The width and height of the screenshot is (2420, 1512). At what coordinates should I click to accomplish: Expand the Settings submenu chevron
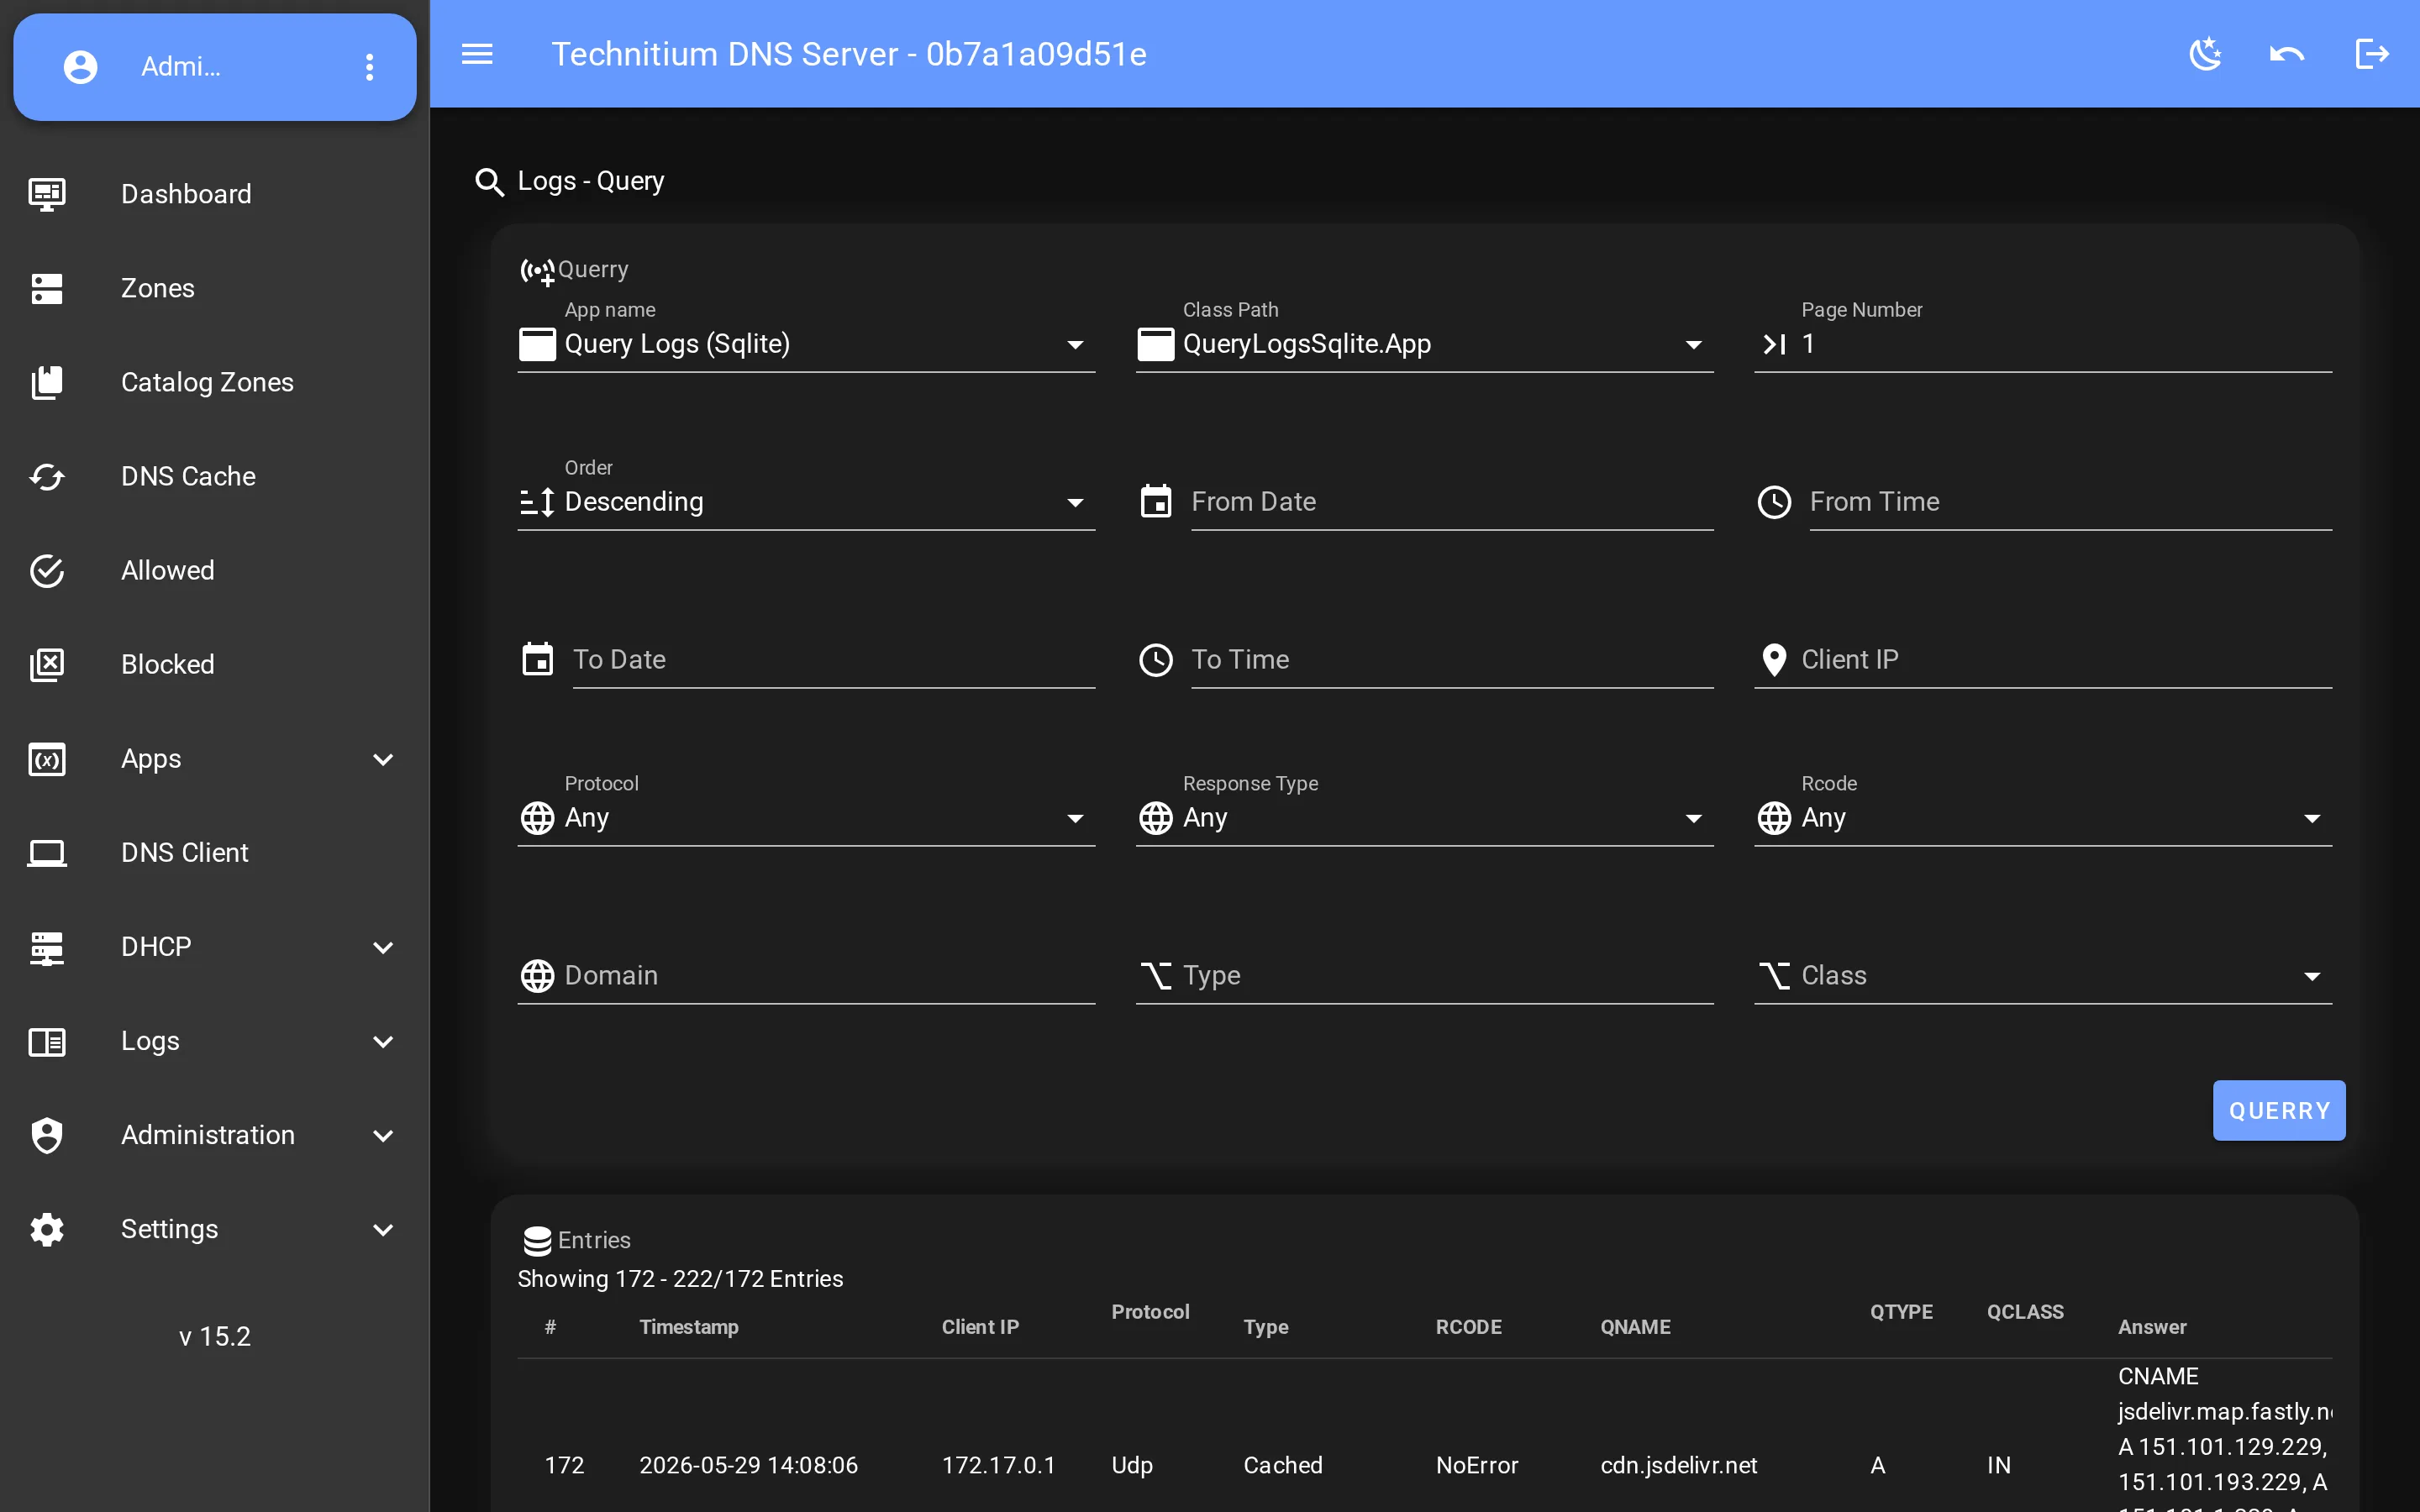pyautogui.click(x=383, y=1229)
